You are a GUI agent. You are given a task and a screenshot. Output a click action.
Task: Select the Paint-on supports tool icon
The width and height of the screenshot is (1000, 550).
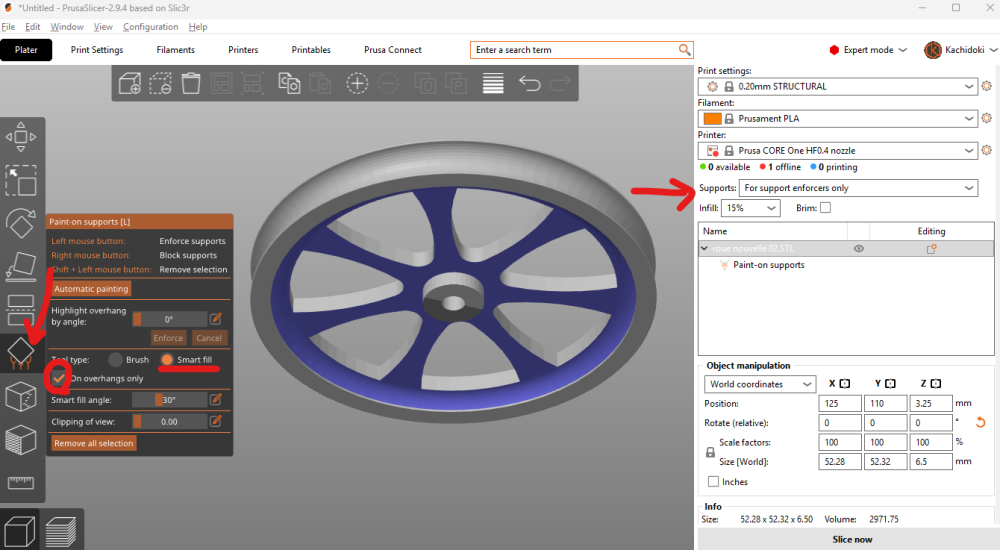[x=21, y=352]
